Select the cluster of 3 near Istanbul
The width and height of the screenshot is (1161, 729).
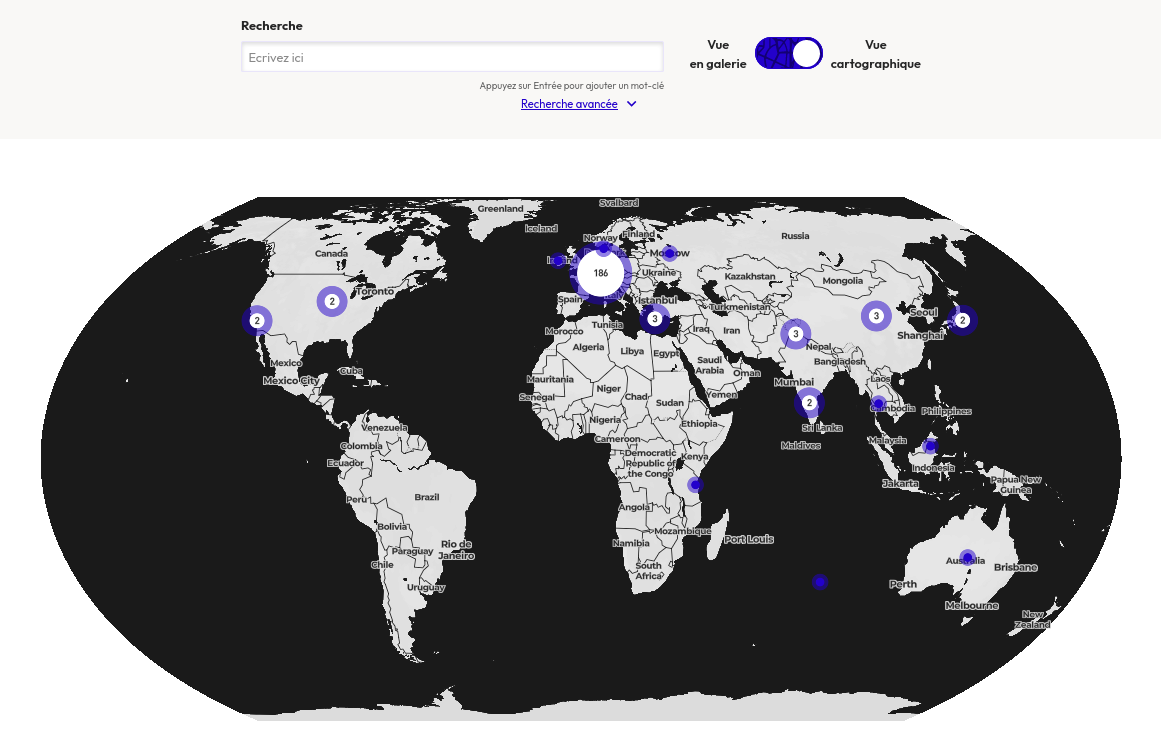pos(655,318)
